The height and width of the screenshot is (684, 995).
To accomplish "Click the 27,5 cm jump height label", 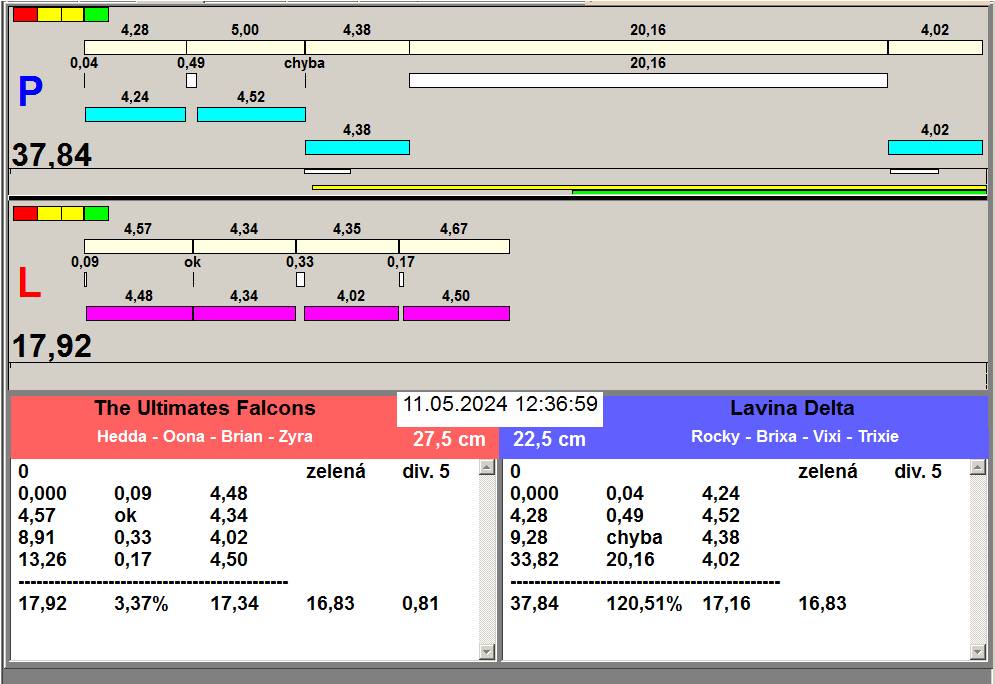I will 449,439.
